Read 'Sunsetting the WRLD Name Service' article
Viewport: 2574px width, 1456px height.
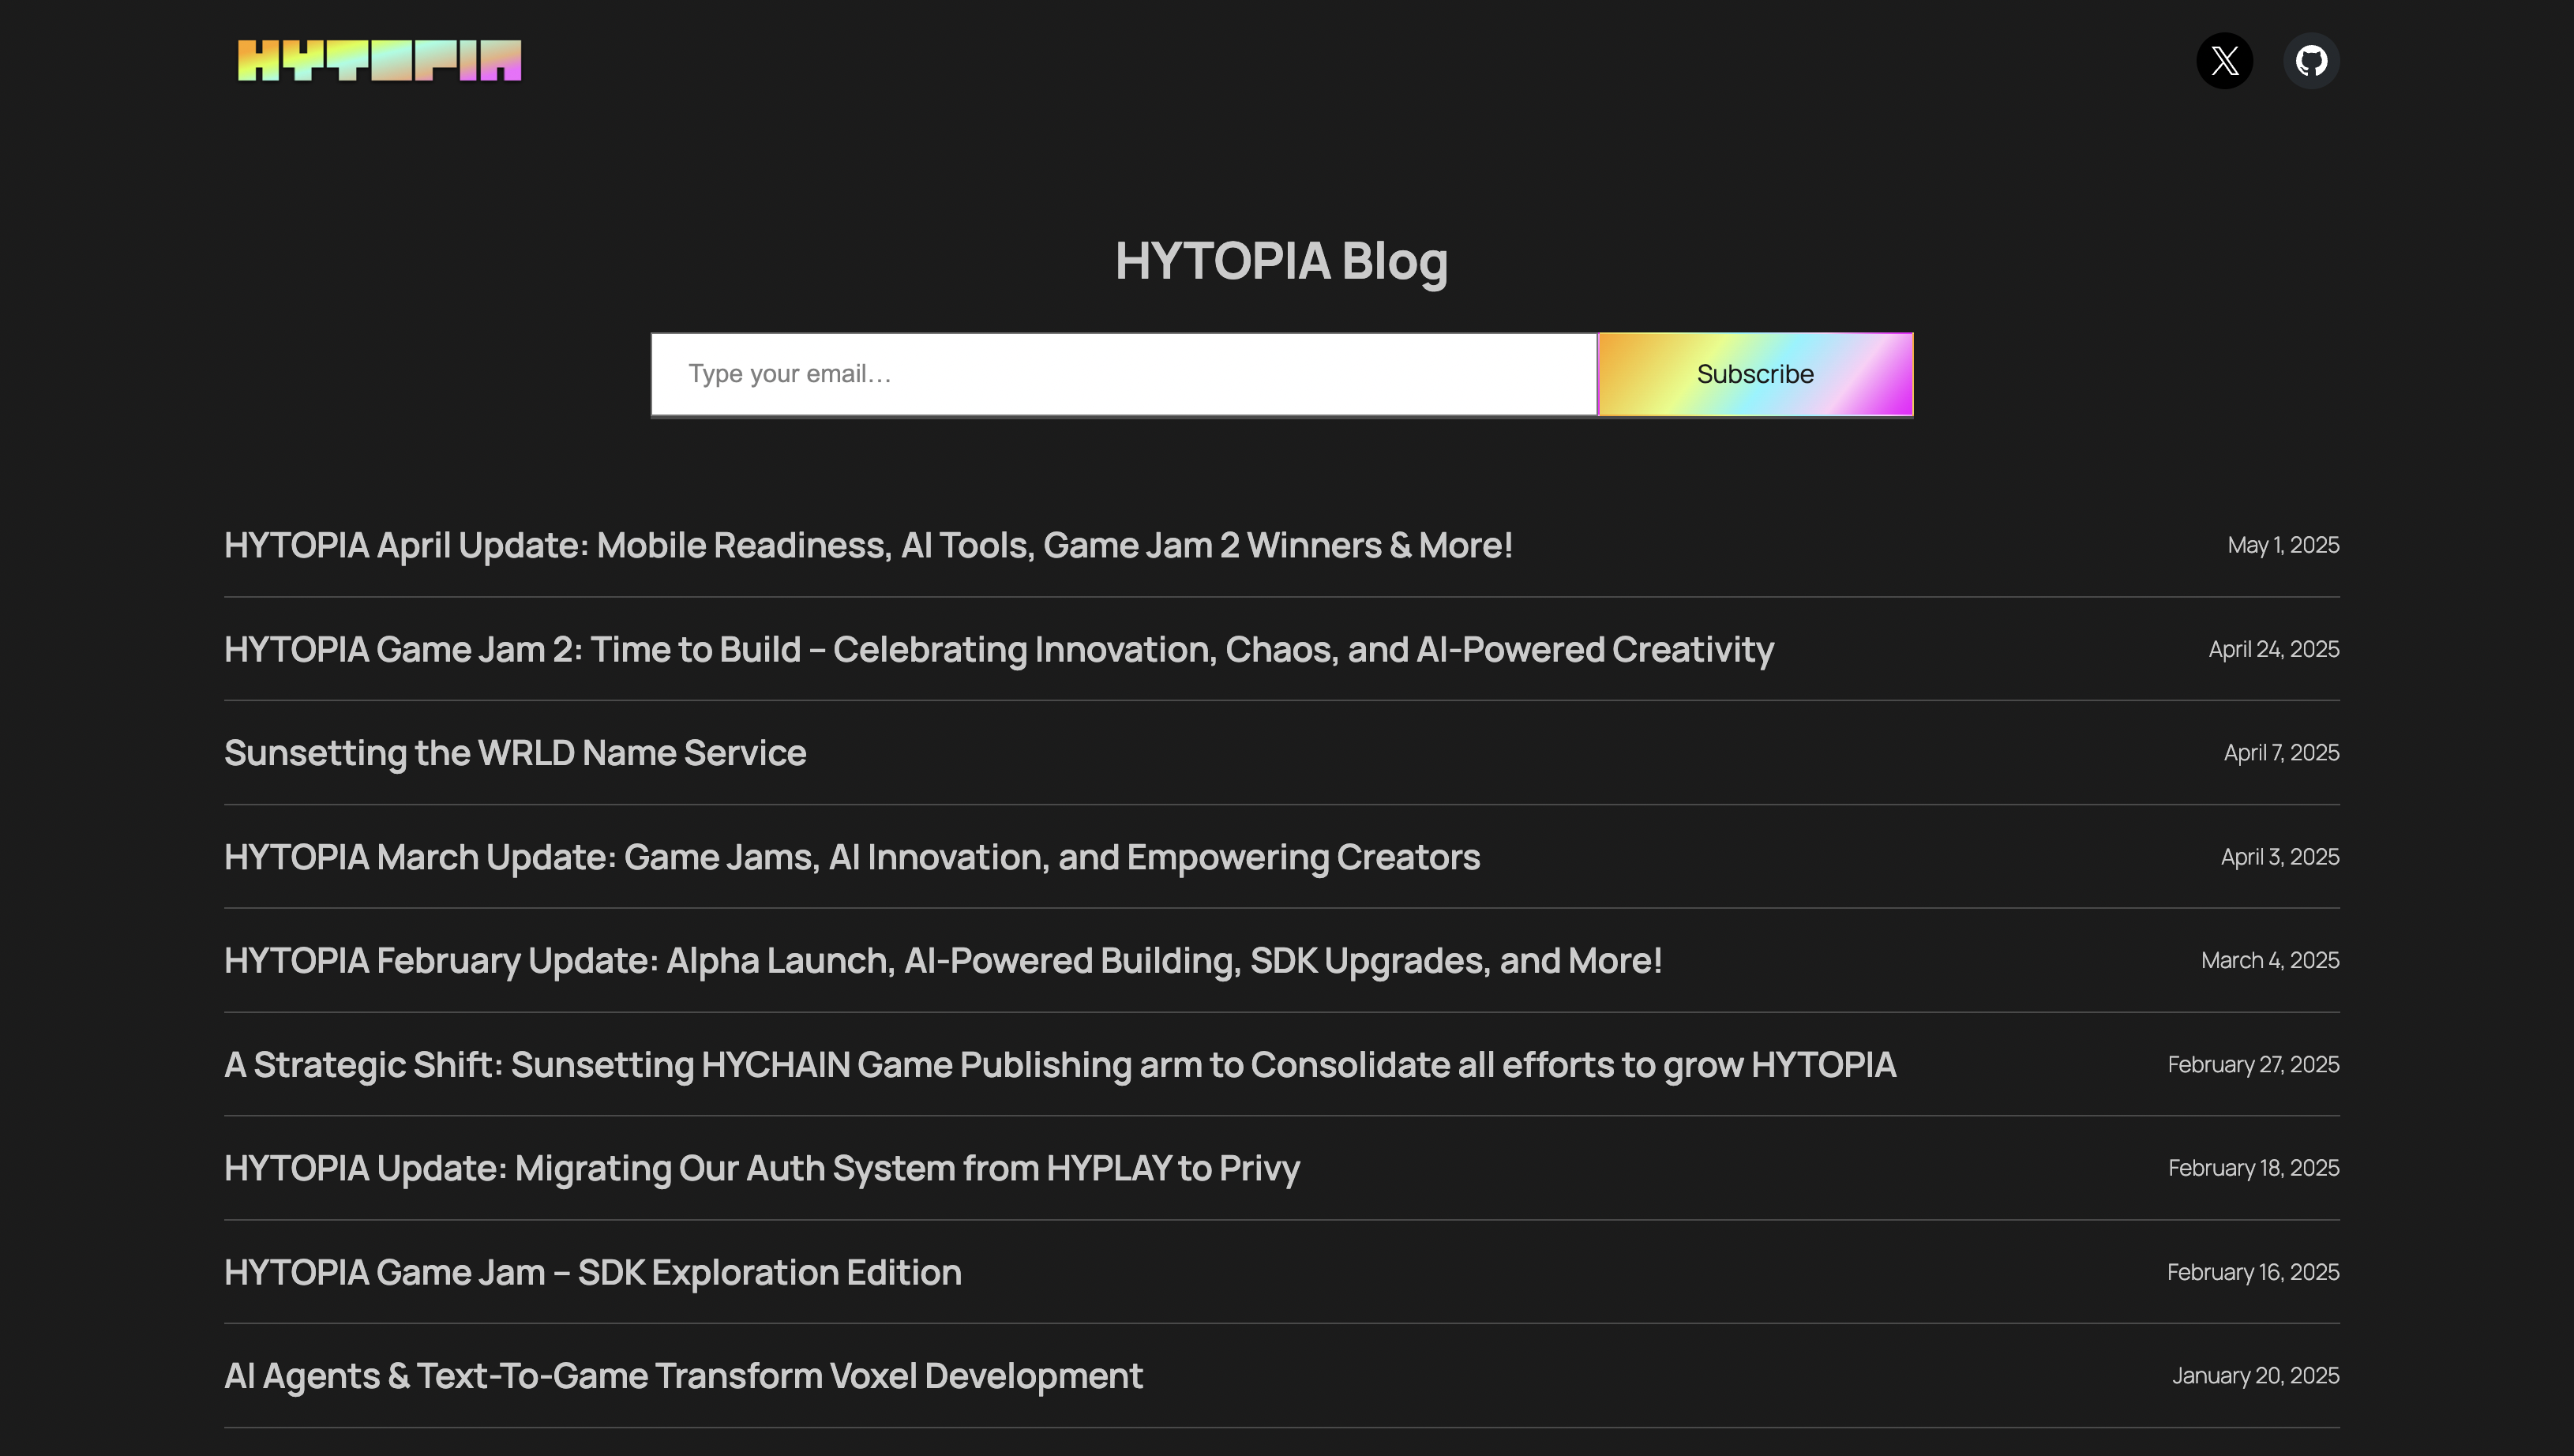514,753
